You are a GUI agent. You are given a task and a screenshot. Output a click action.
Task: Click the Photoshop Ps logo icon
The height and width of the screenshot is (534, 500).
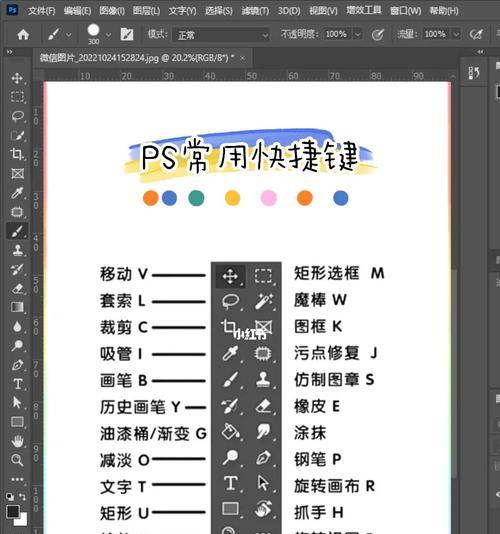click(x=12, y=10)
